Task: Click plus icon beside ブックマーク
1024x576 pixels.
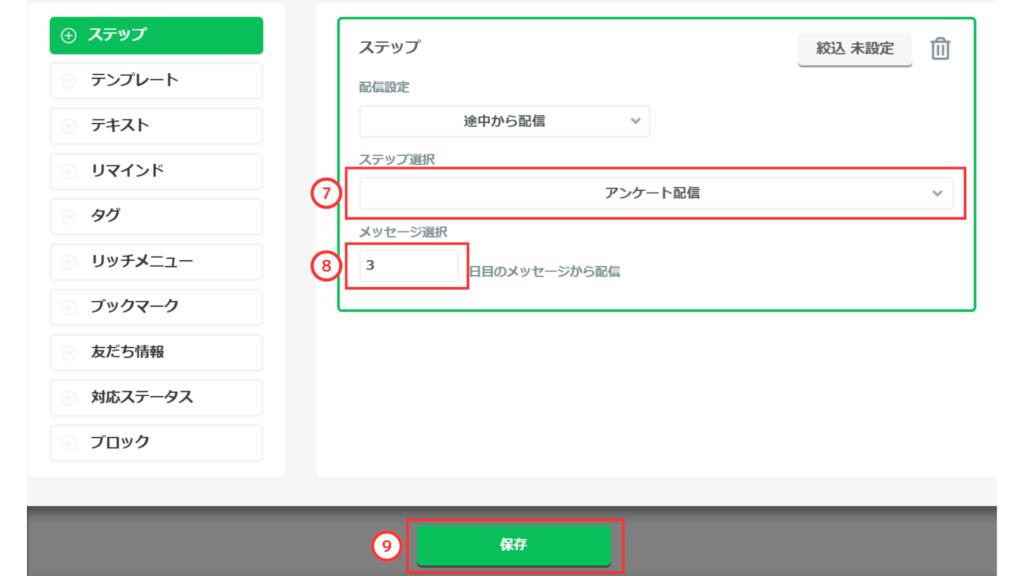Action: (69, 307)
